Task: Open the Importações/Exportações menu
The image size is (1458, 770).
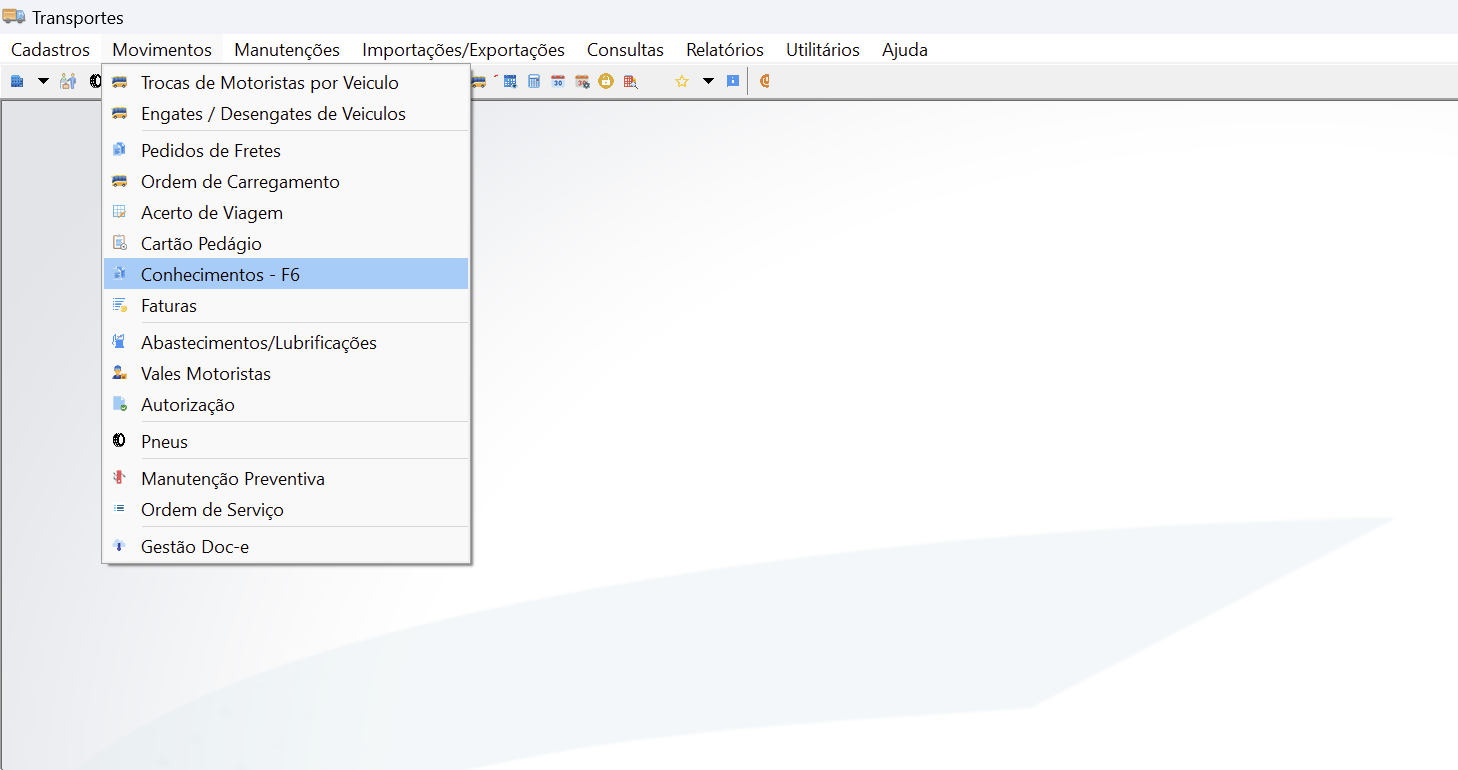Action: (x=463, y=49)
